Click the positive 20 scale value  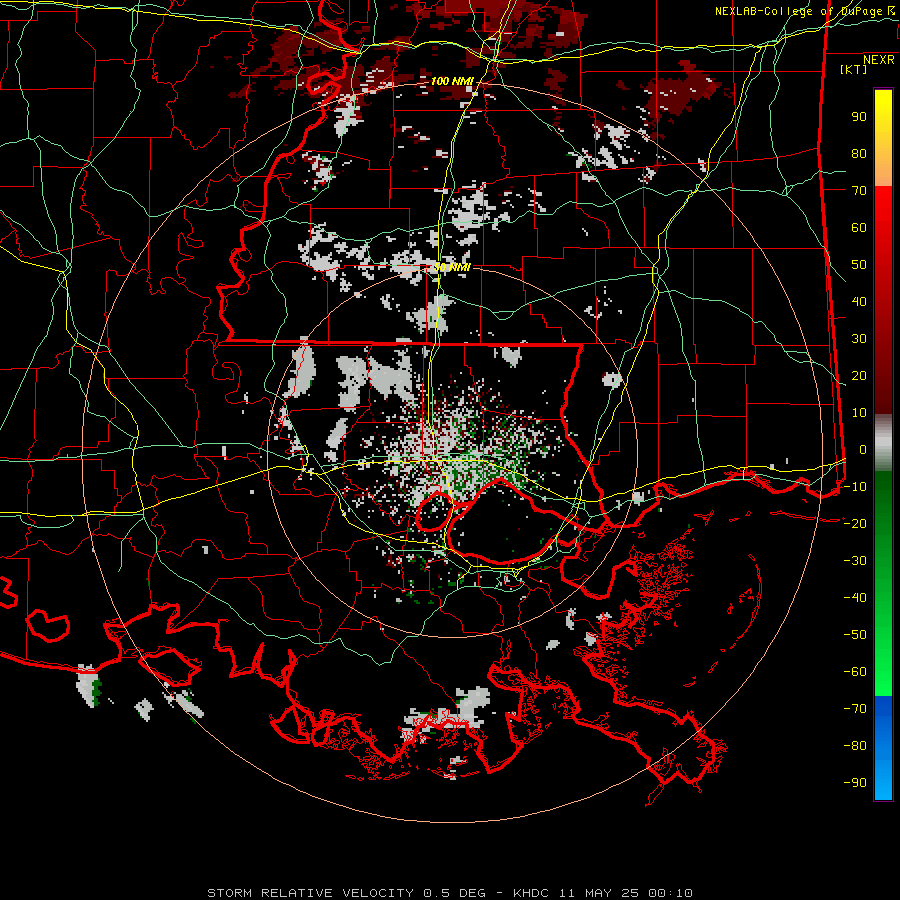coord(859,375)
